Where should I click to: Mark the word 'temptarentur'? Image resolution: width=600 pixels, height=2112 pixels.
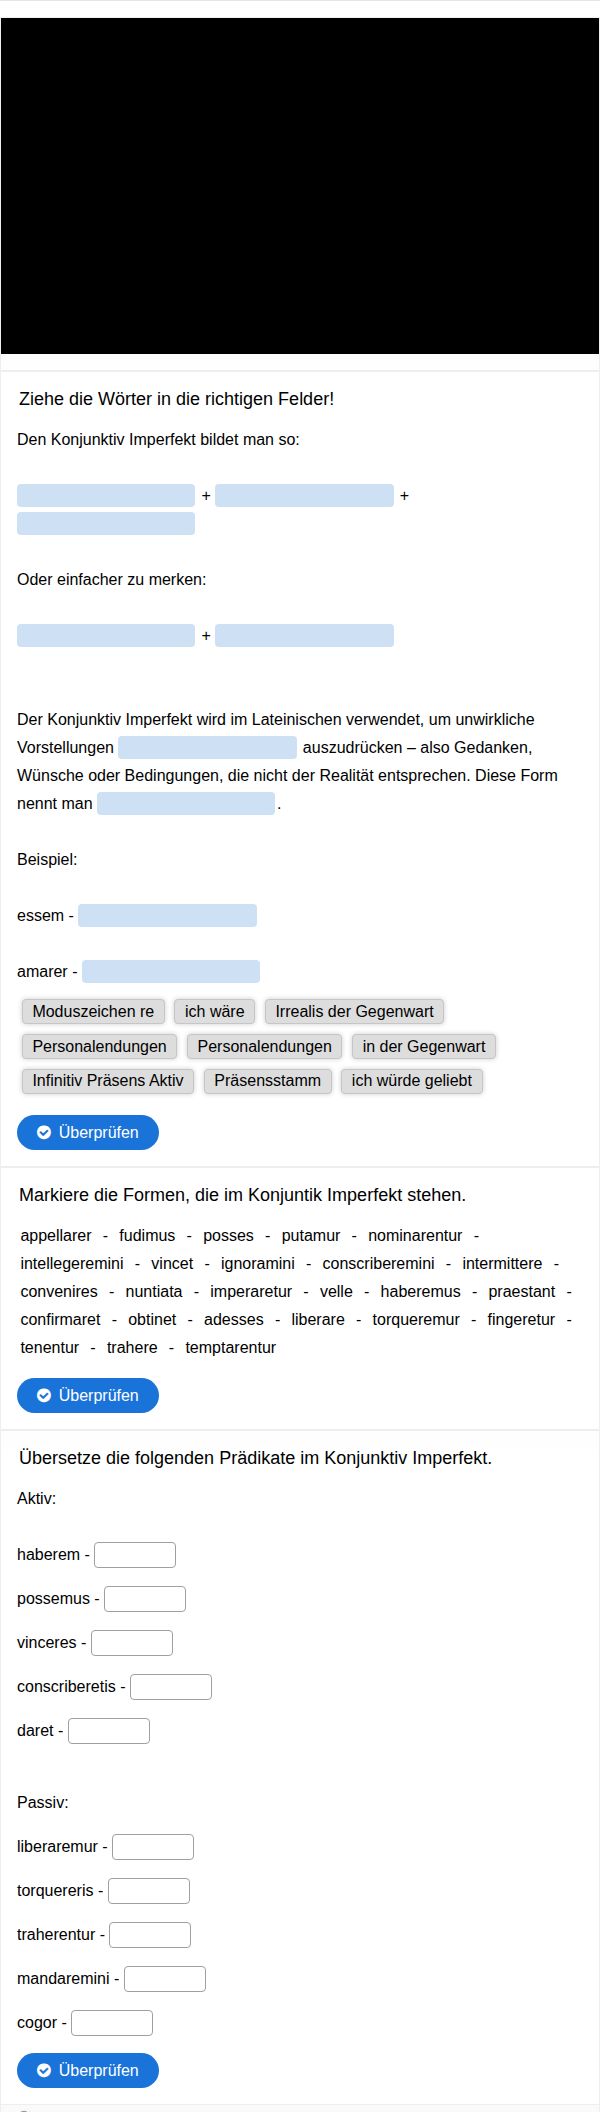[x=231, y=1347]
